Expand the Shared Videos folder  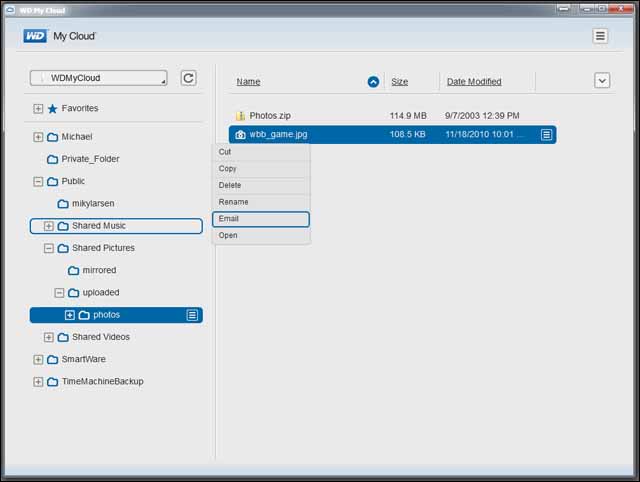tap(49, 337)
